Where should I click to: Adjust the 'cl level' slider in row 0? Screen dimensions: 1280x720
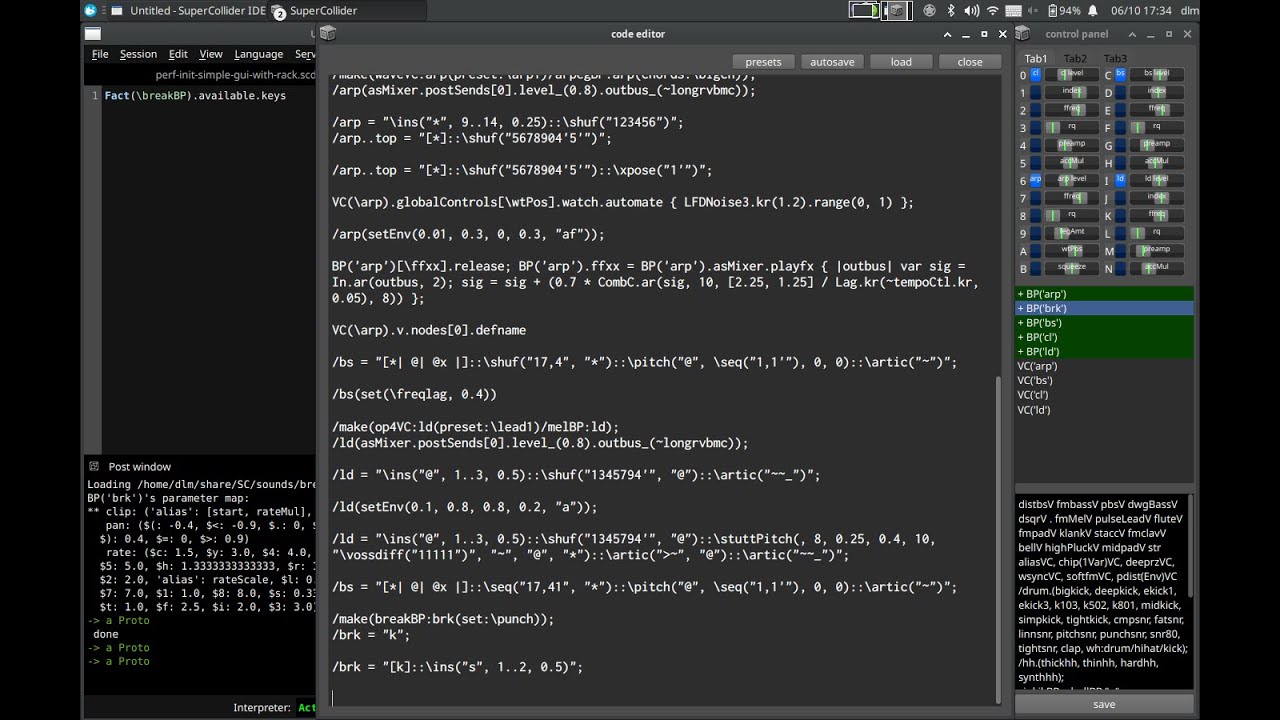[1071, 74]
